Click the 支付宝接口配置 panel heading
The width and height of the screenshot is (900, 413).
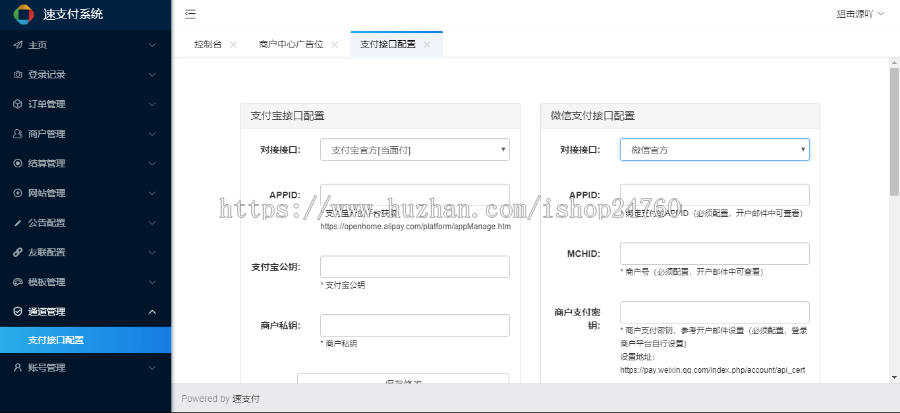[x=288, y=116]
